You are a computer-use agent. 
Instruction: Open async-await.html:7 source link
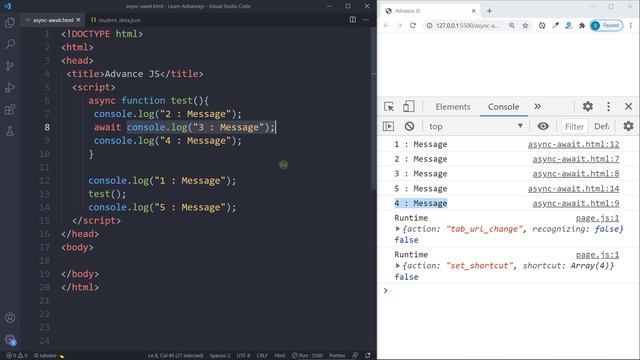[576, 159]
